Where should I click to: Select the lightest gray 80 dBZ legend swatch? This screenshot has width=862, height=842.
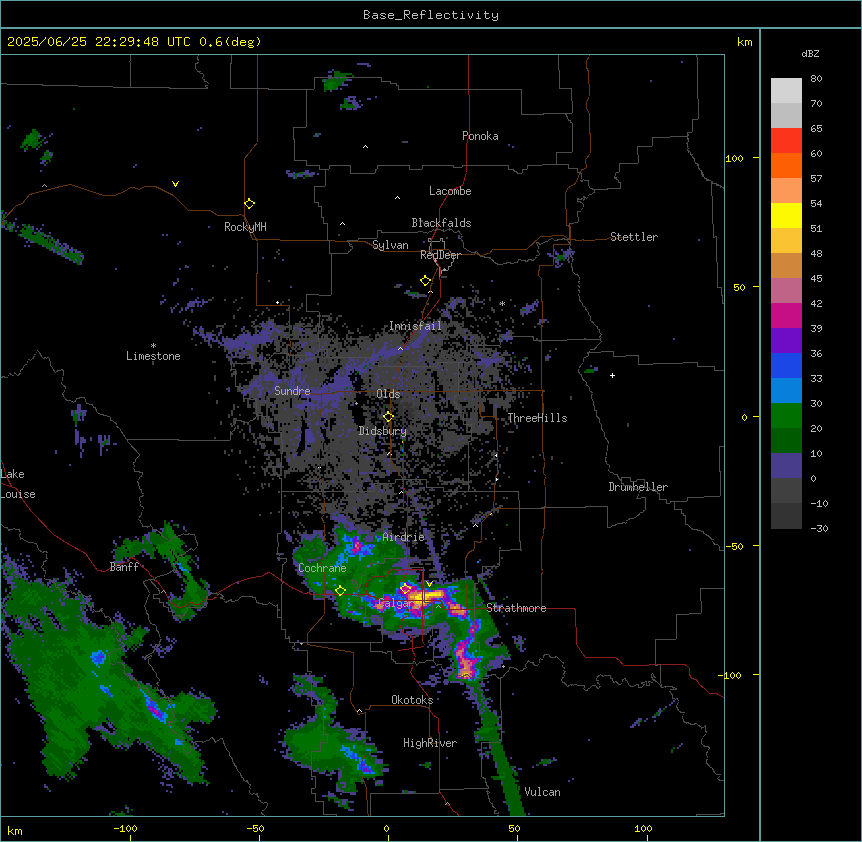[786, 90]
